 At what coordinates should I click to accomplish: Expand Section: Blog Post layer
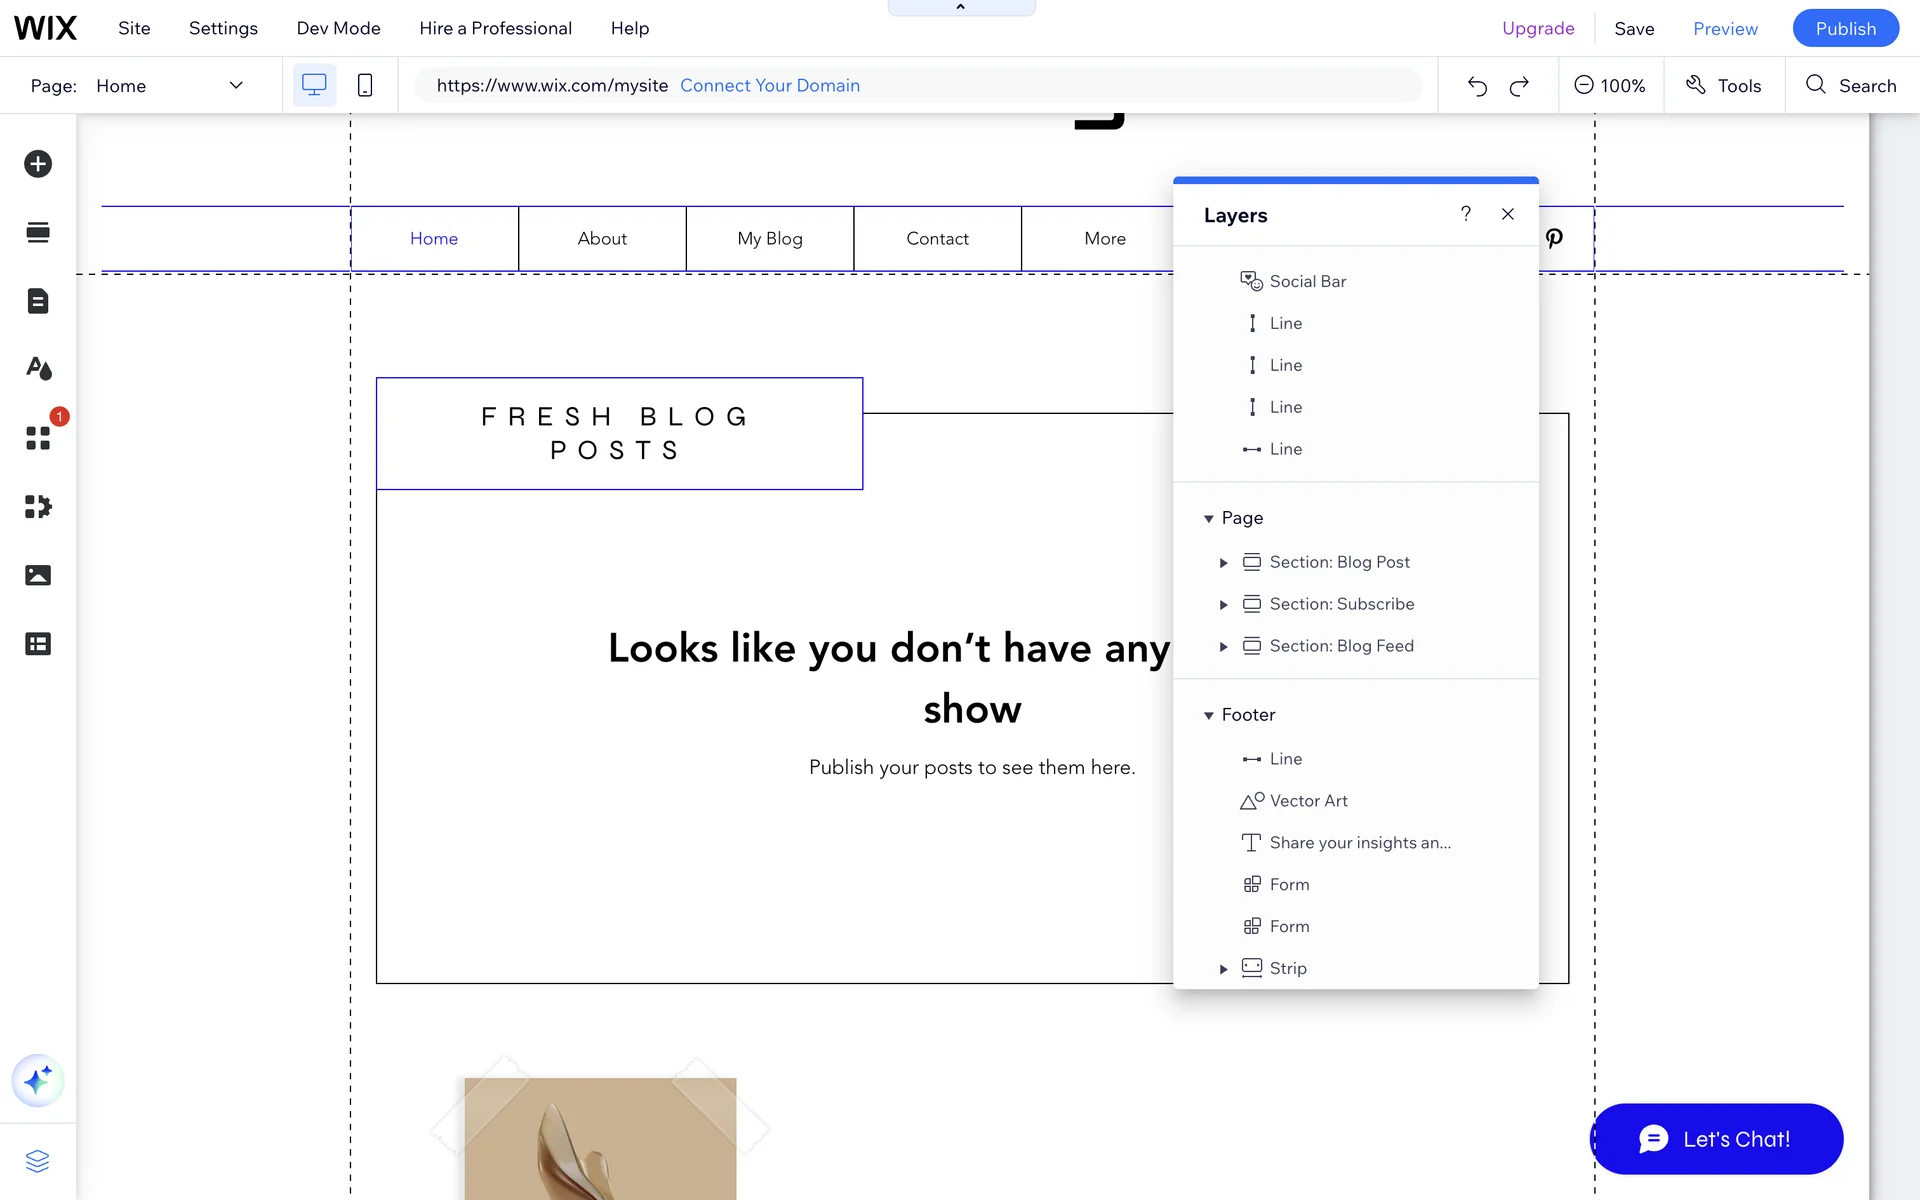[x=1223, y=563]
